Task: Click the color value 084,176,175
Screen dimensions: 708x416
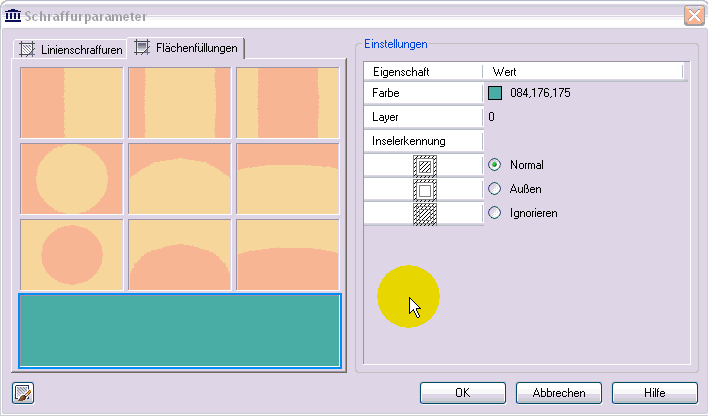Action: [540, 93]
